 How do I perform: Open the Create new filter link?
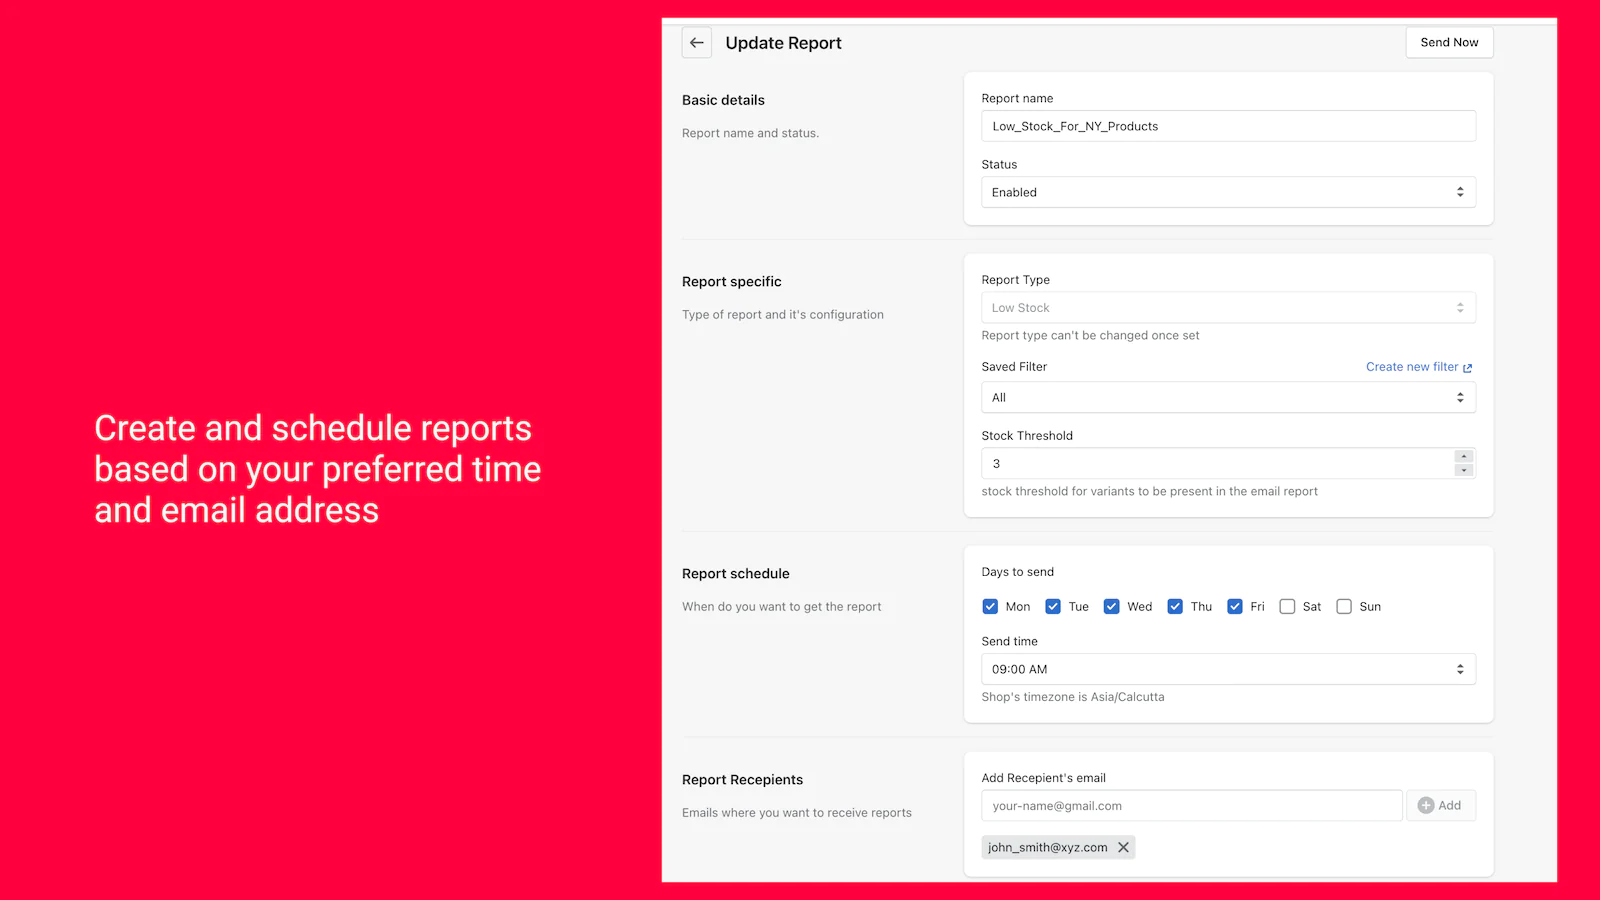1418,367
